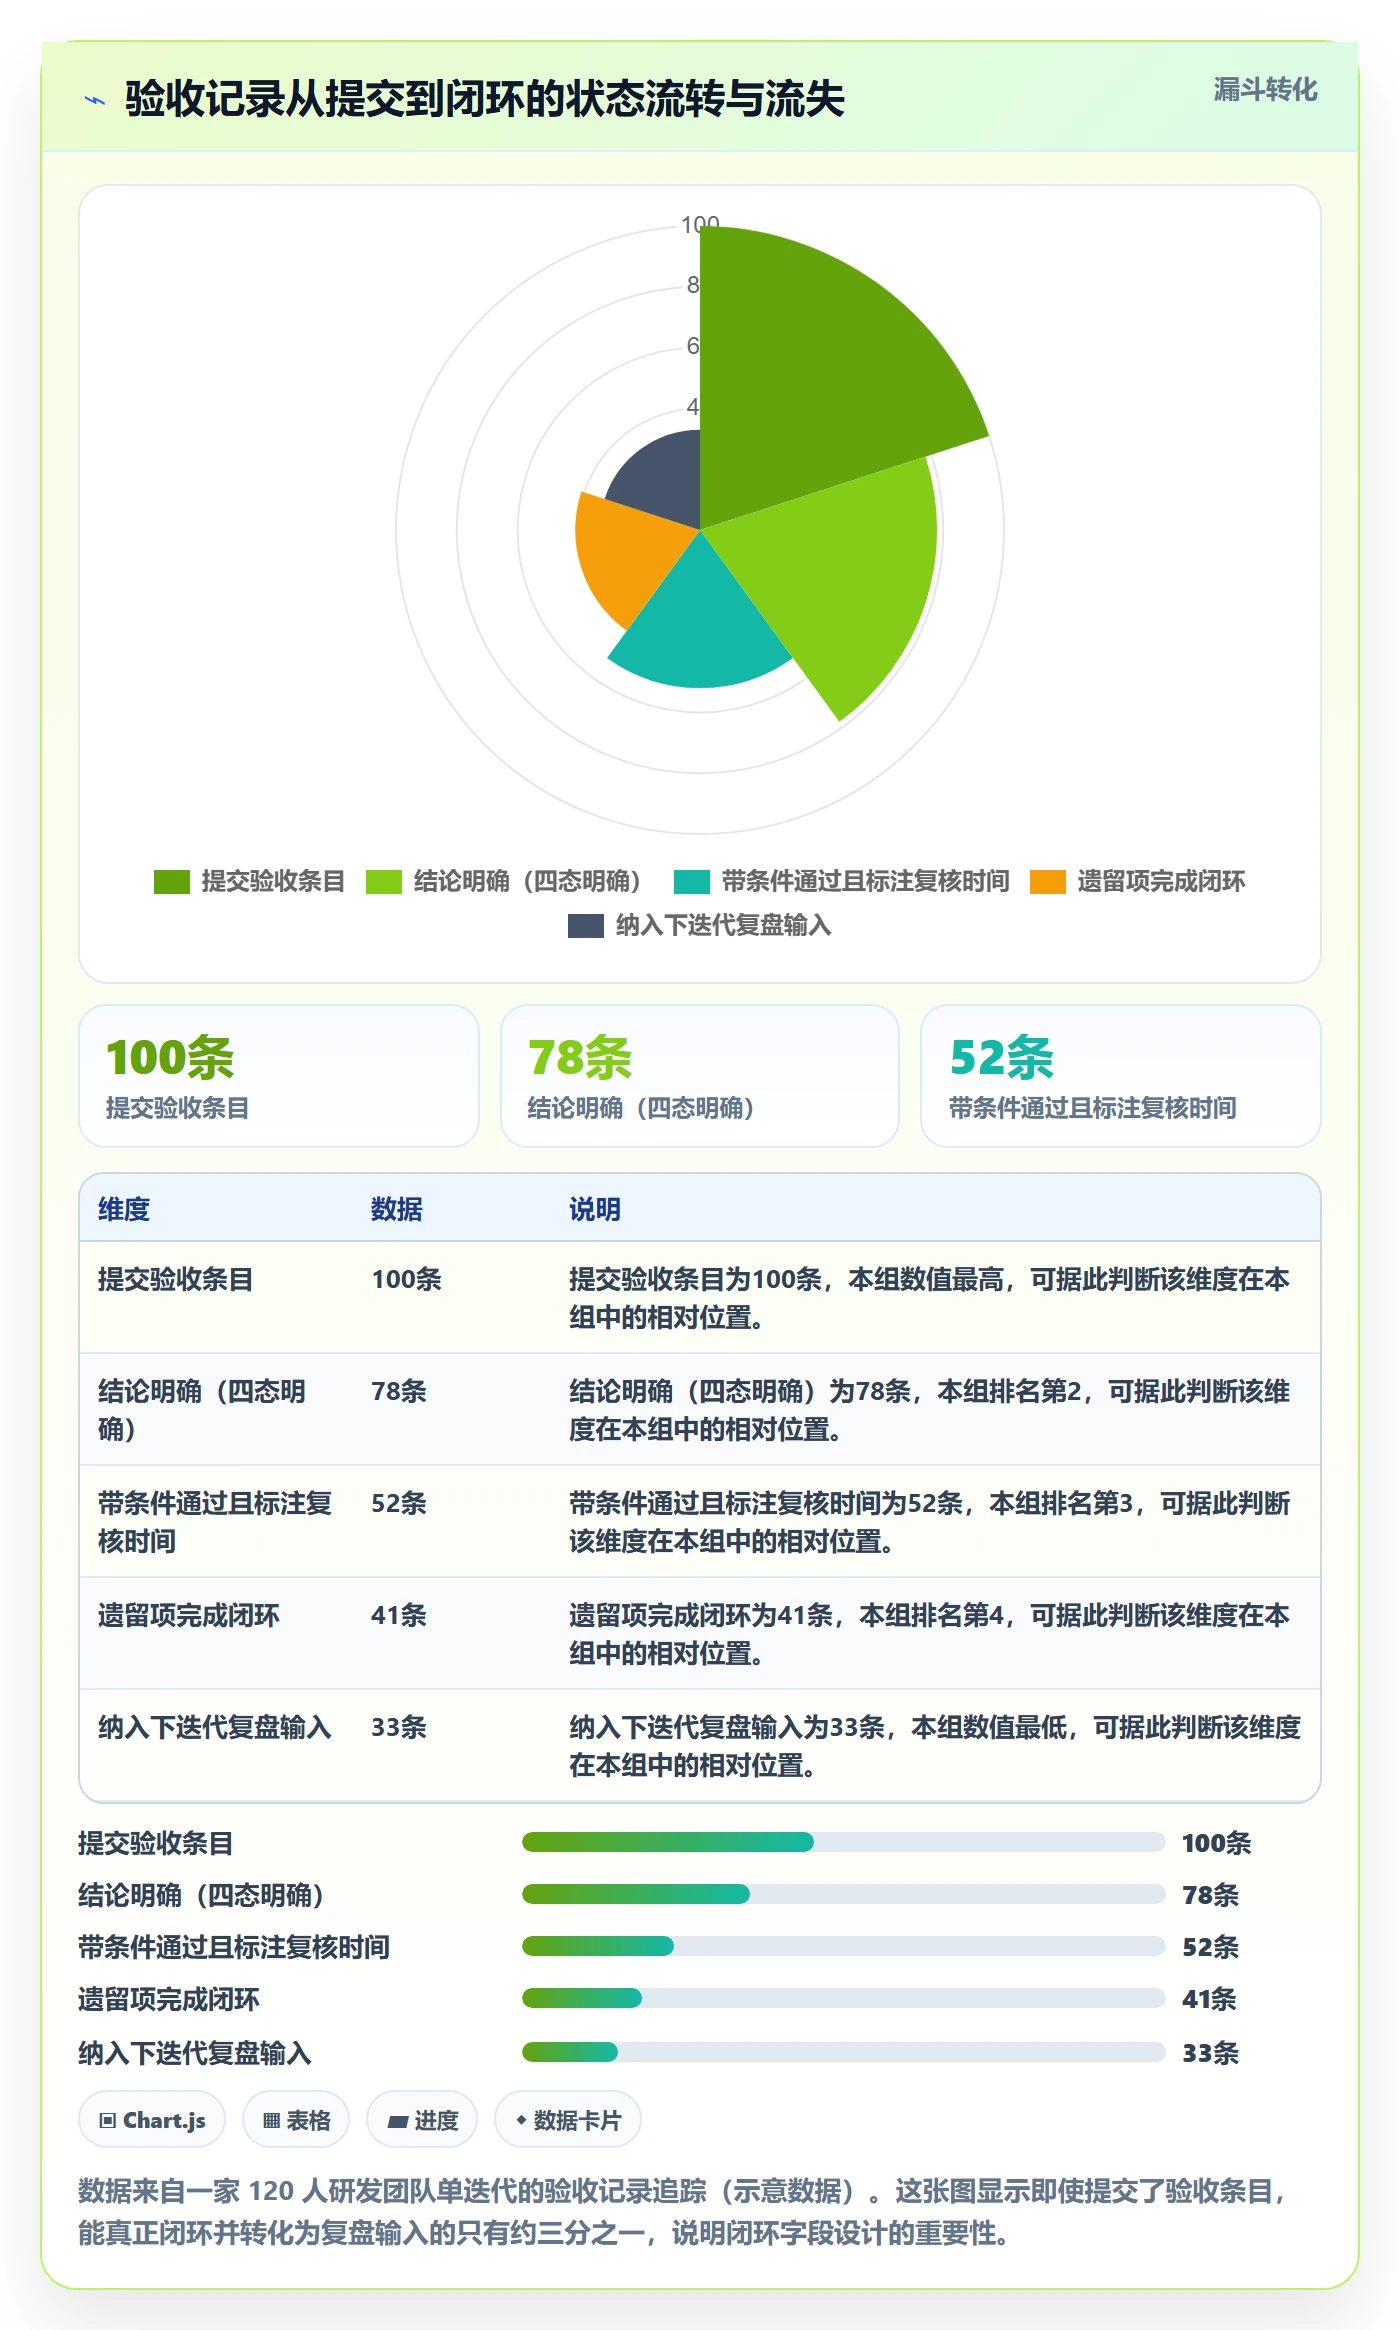Click the 78条 cell in the table
The height and width of the screenshot is (2330, 1400).
(x=399, y=1391)
